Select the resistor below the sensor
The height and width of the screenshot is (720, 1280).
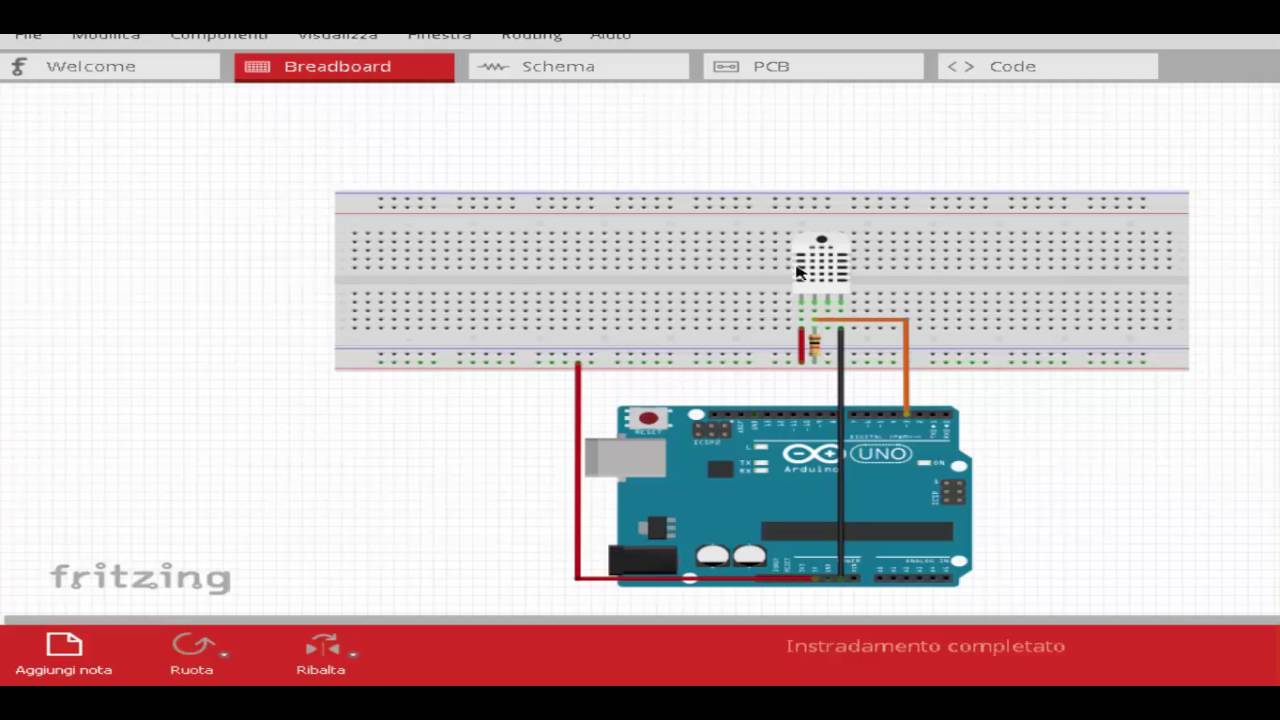coord(815,345)
